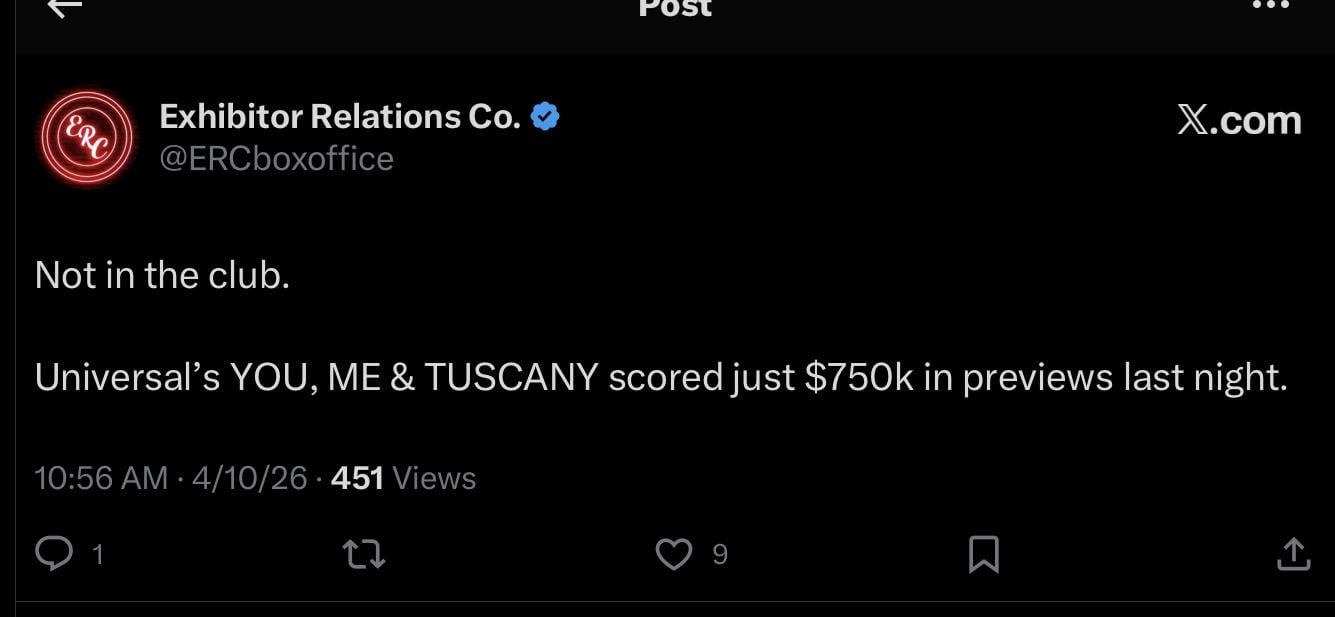Open the 451 Views count
The image size is (1335, 617).
coord(403,478)
